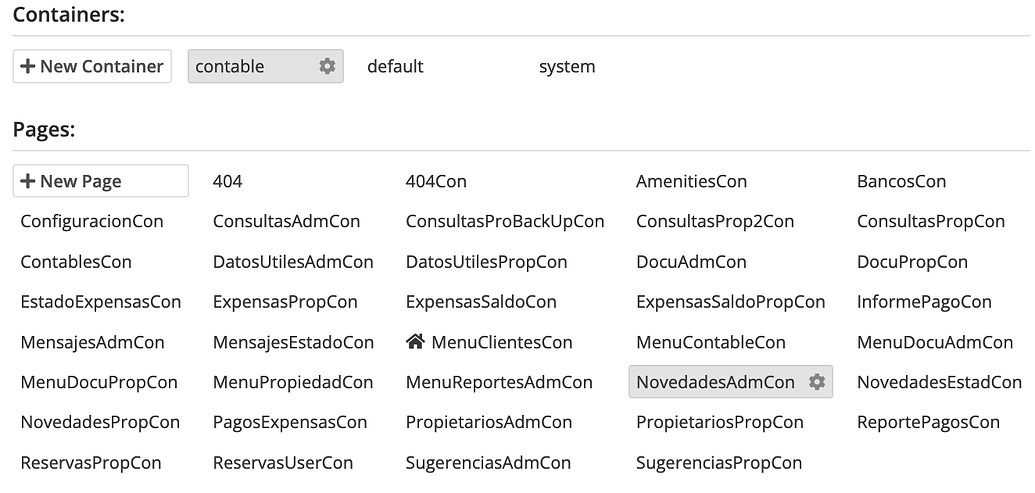Open the ReportePagosCon page
This screenshot has height=493, width=1035.
pyautogui.click(x=929, y=422)
